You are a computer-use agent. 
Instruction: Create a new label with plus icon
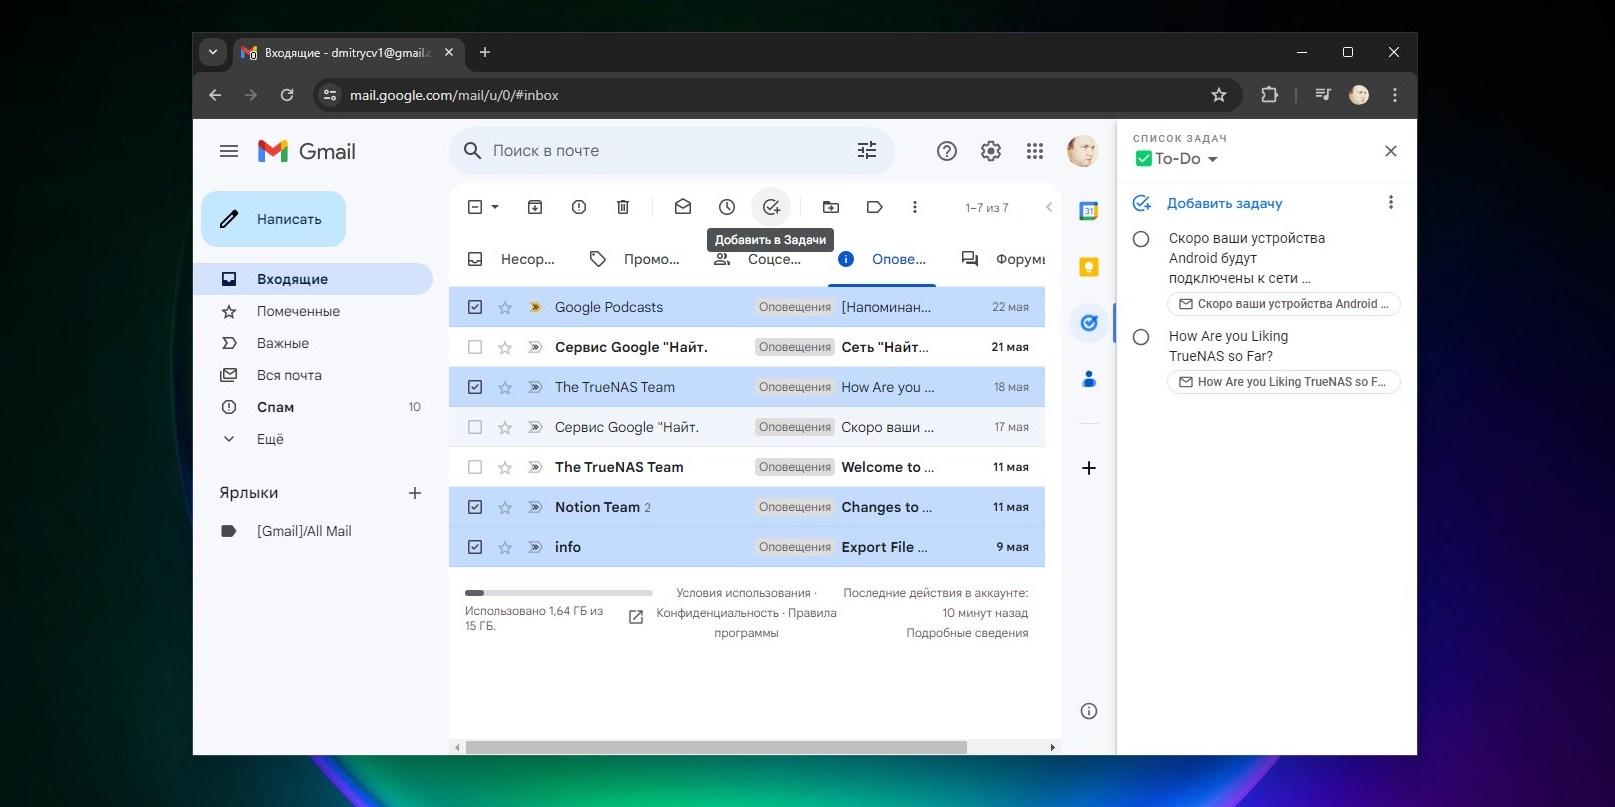pyautogui.click(x=415, y=493)
